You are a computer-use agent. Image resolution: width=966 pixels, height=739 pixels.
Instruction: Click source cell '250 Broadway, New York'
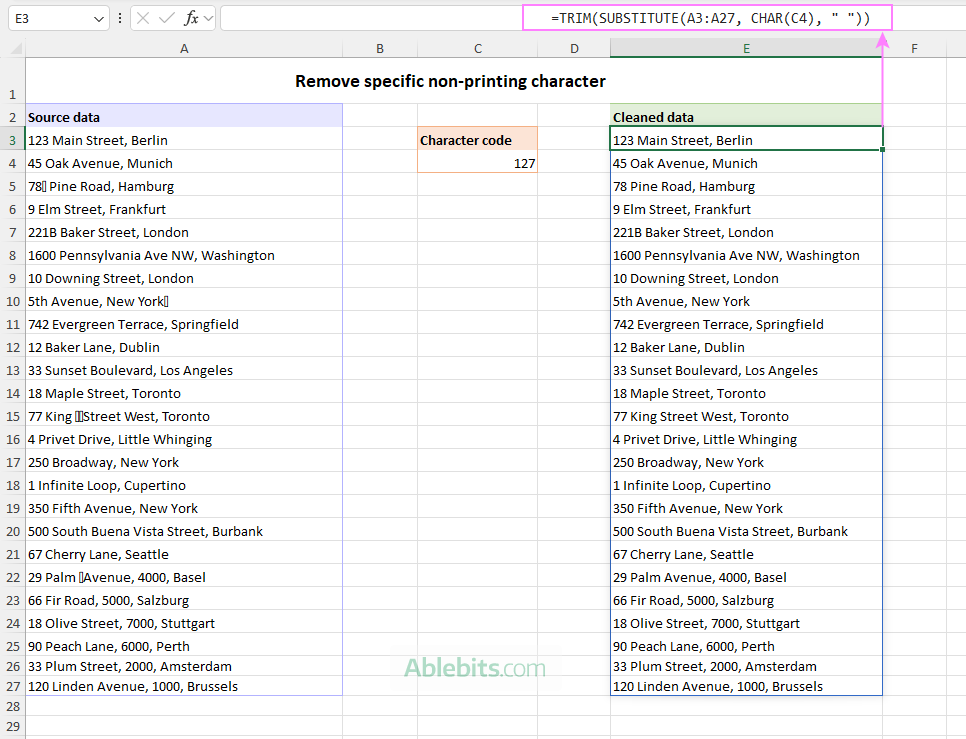184,461
